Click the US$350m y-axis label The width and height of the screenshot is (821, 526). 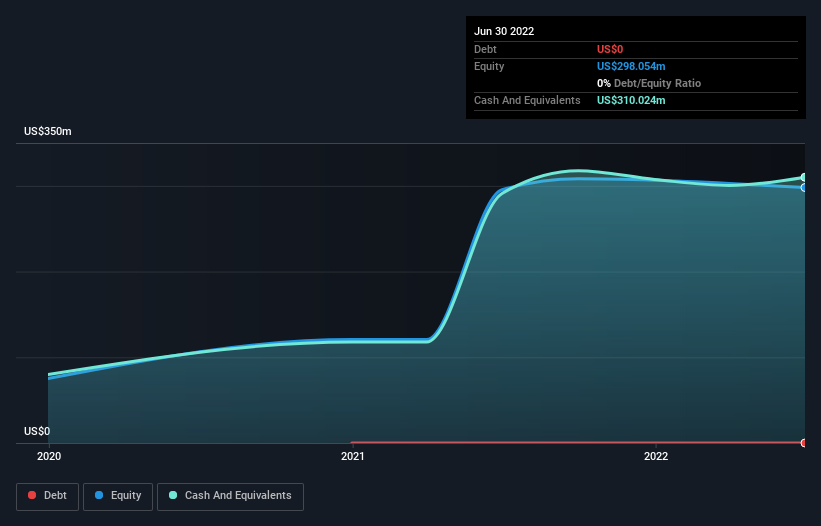pyautogui.click(x=48, y=131)
